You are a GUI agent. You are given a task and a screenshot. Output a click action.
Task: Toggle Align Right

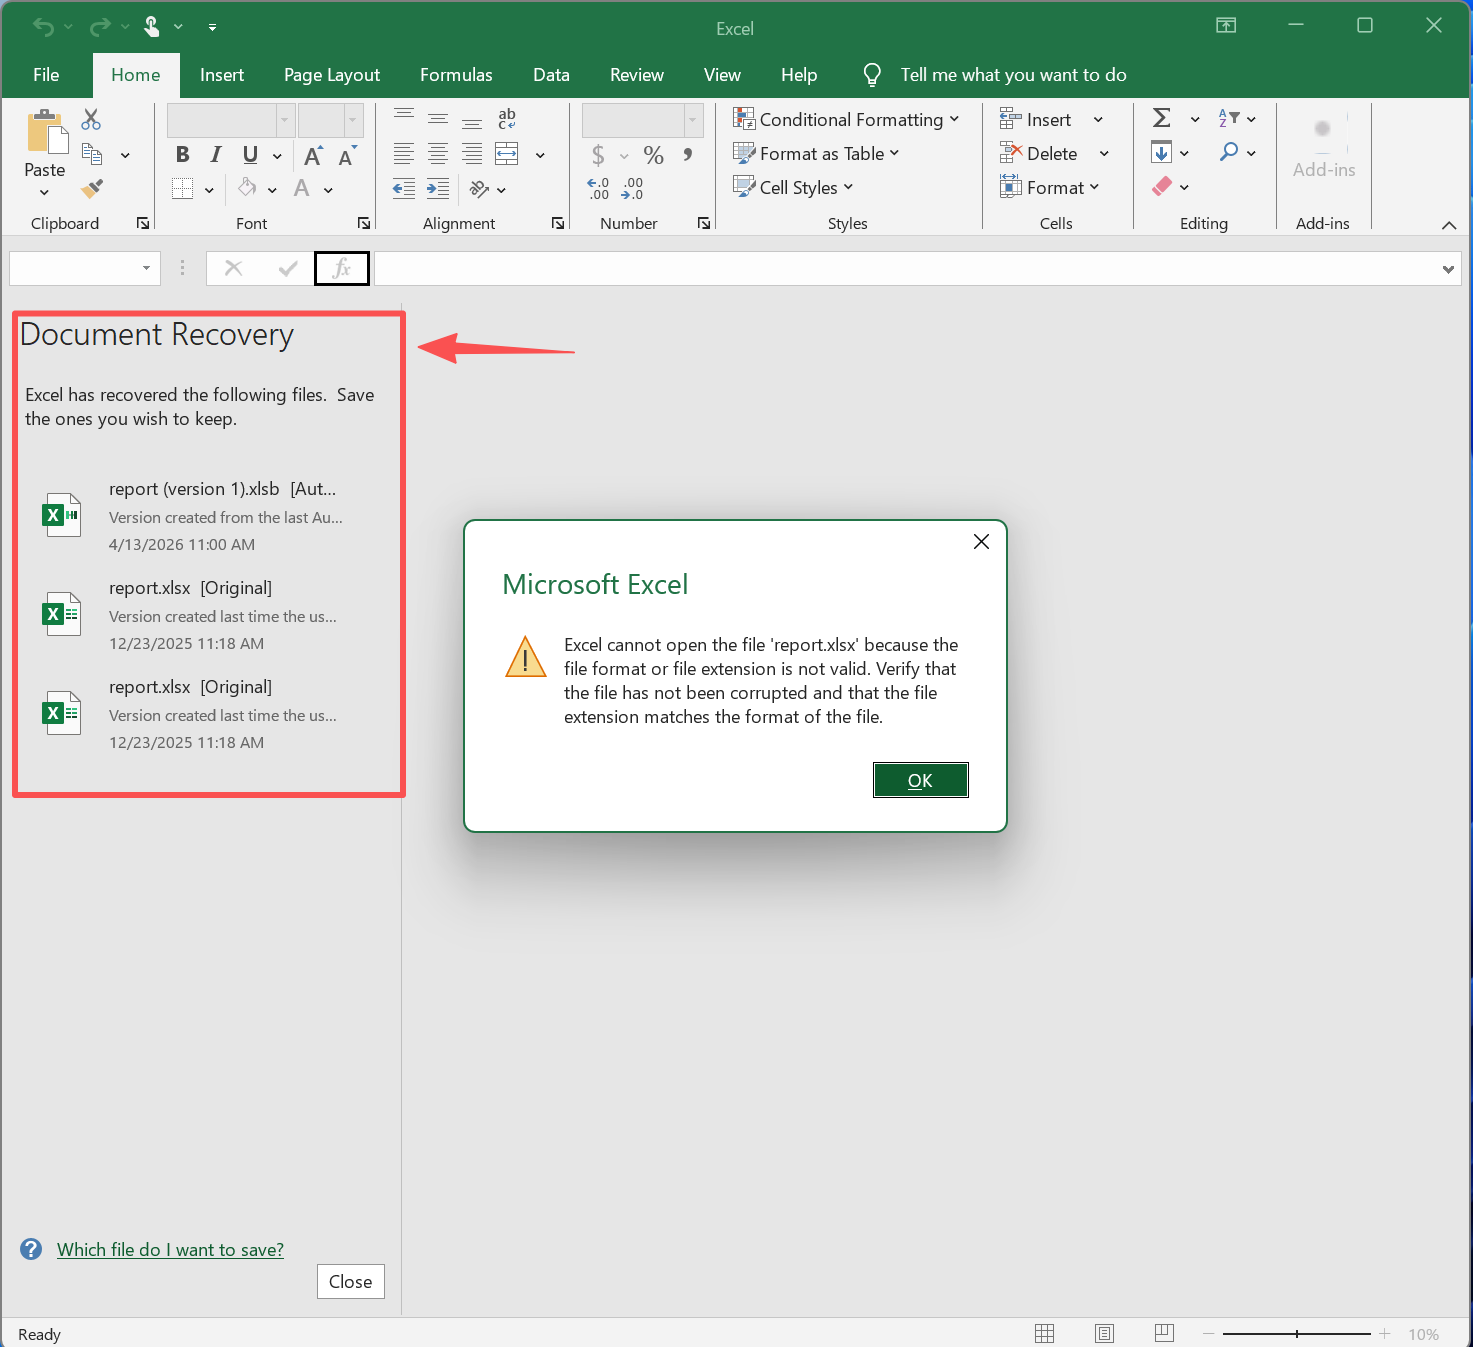click(x=472, y=154)
